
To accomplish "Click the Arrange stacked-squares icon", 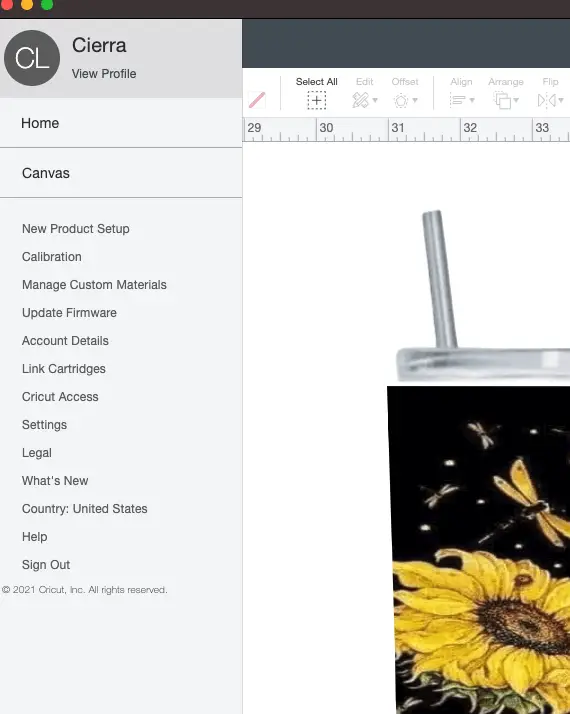I will (502, 100).
